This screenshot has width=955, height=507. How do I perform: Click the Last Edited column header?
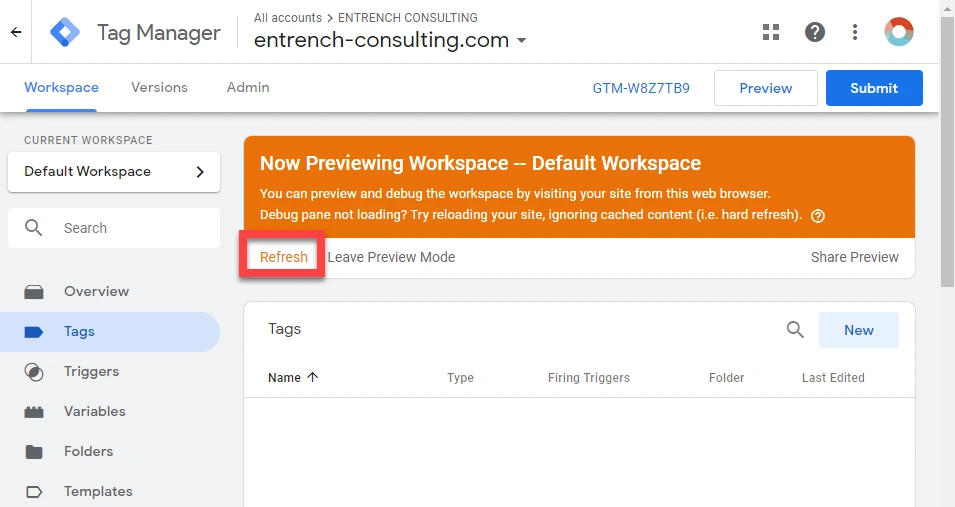click(x=833, y=378)
